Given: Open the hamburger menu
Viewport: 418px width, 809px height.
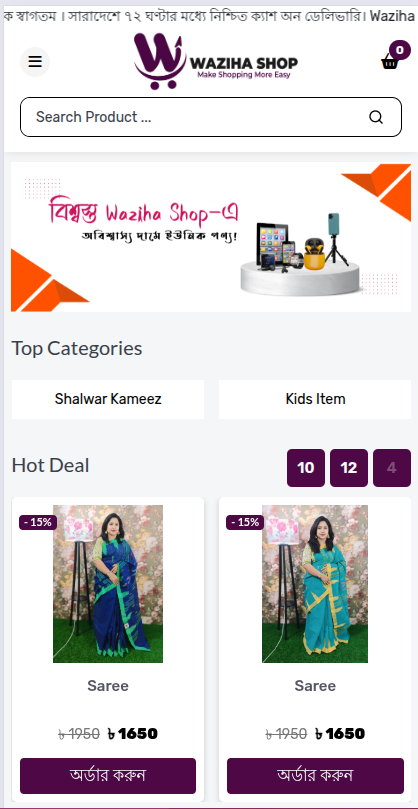Looking at the screenshot, I should [35, 62].
